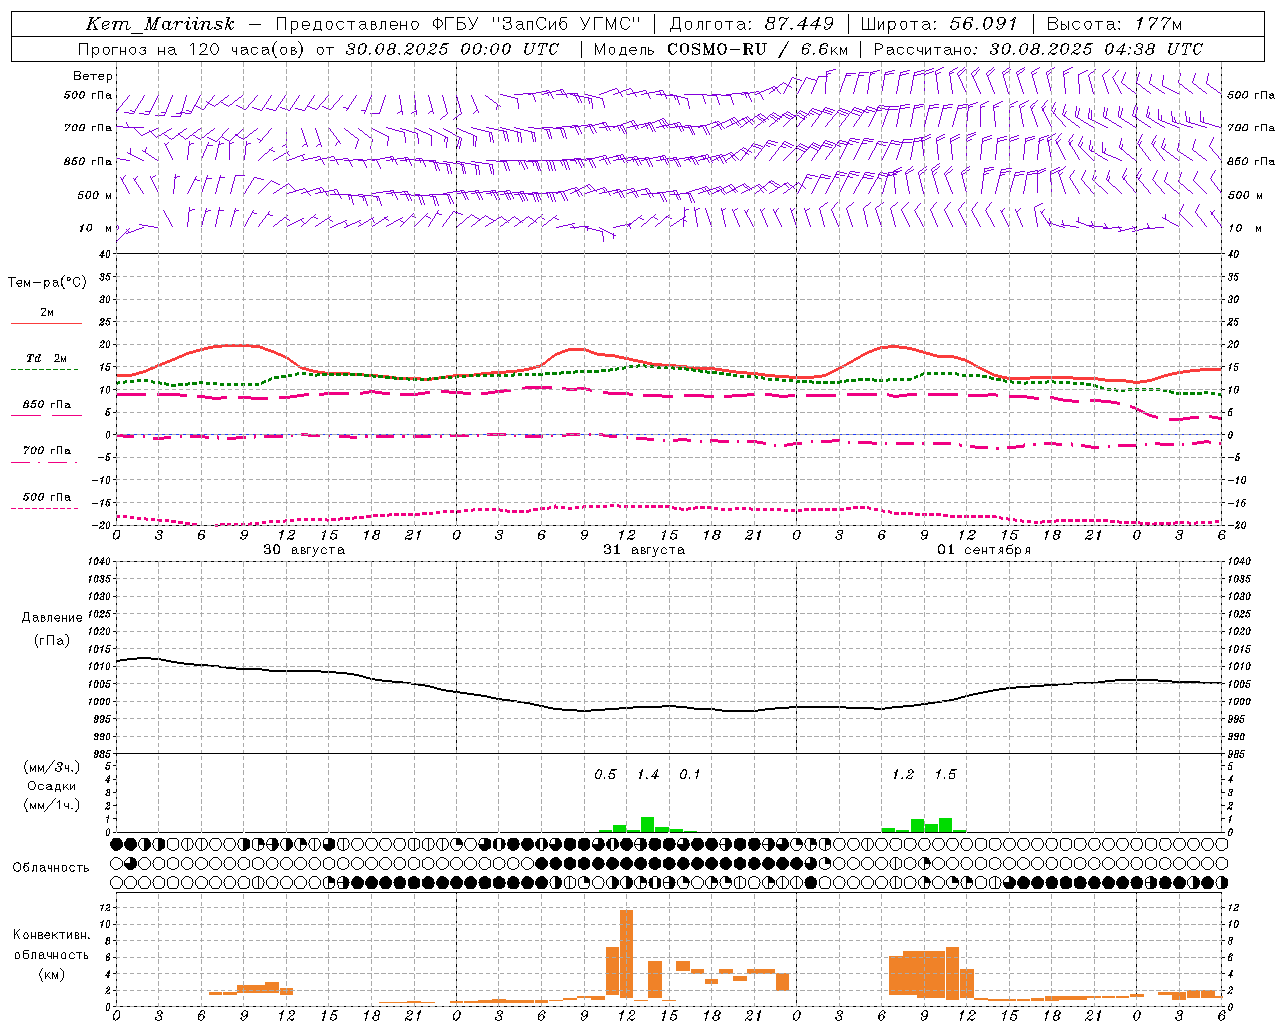Click the 'Давление' pressure panel label
Screen dimensions: 1280x1024
tap(52, 618)
